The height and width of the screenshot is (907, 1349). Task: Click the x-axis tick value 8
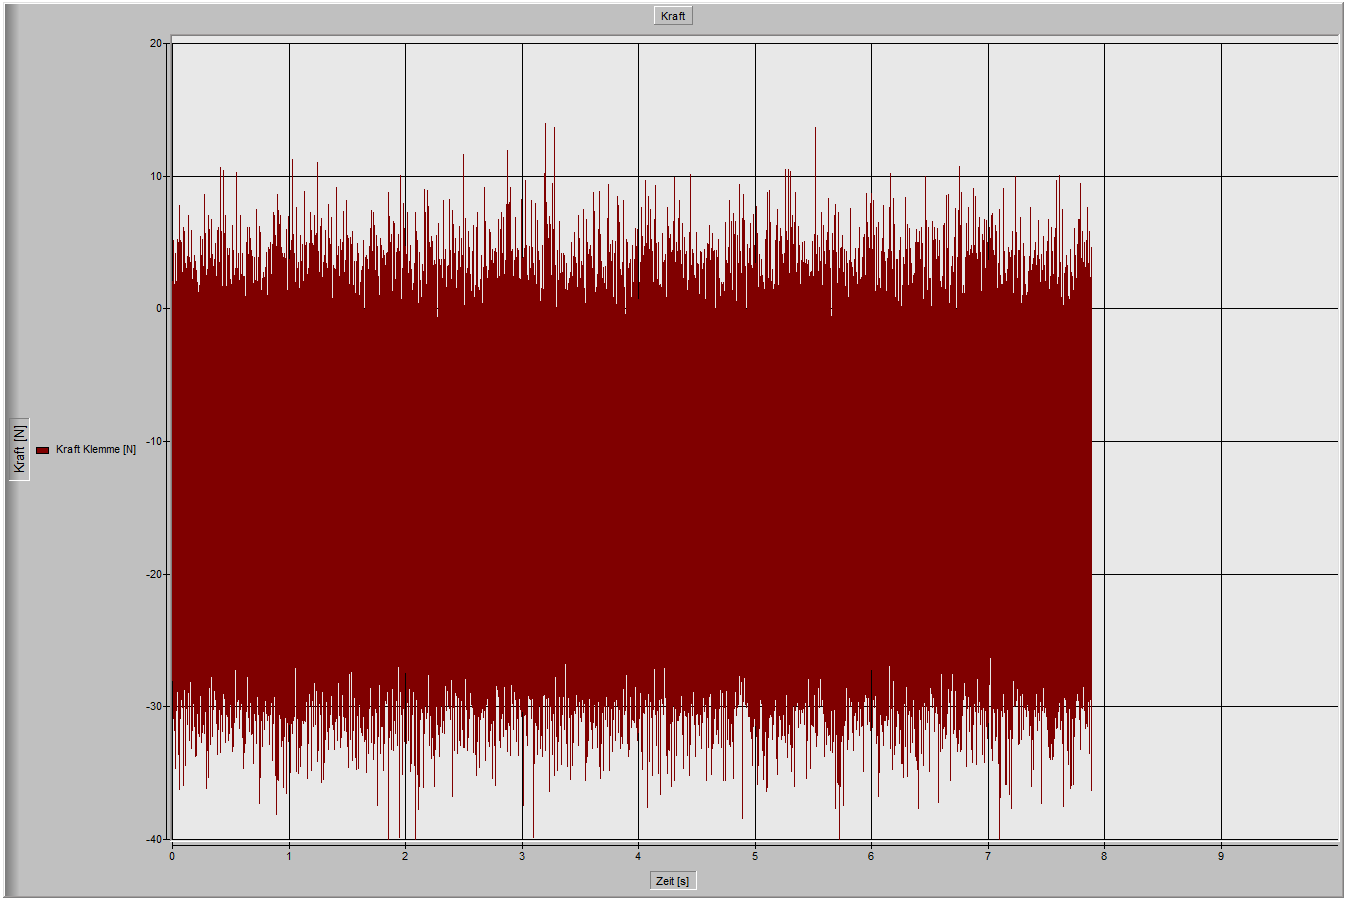click(1104, 856)
